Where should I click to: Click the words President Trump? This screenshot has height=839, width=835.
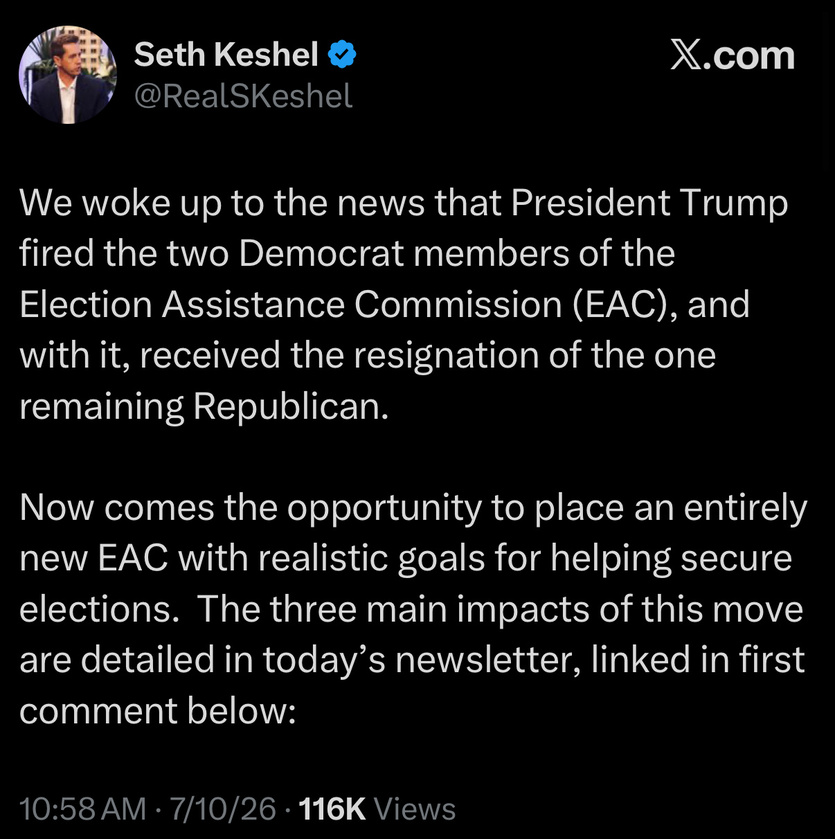point(649,203)
